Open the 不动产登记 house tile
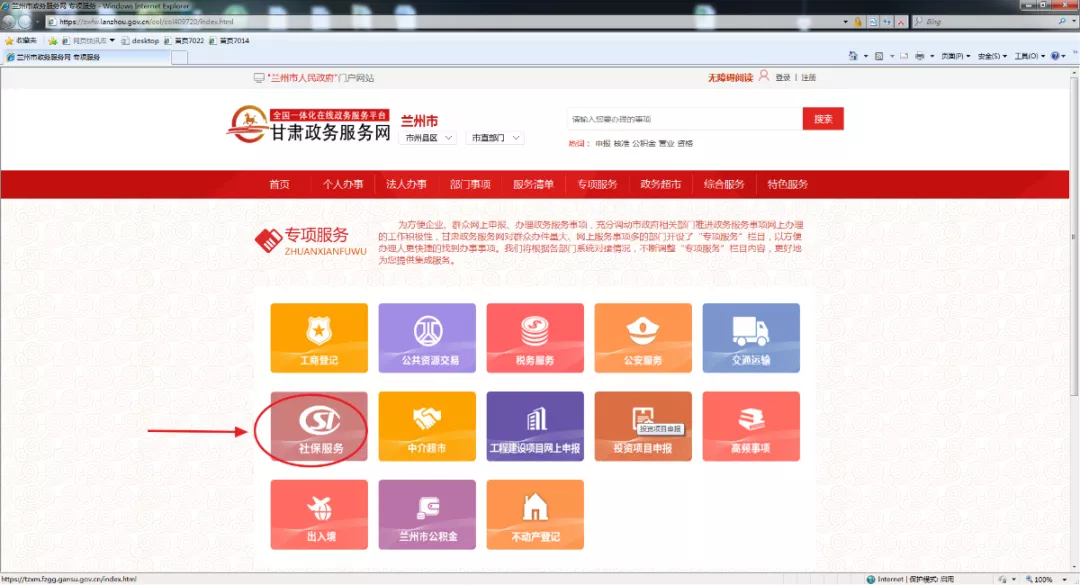The height and width of the screenshot is (585, 1080). (x=534, y=514)
